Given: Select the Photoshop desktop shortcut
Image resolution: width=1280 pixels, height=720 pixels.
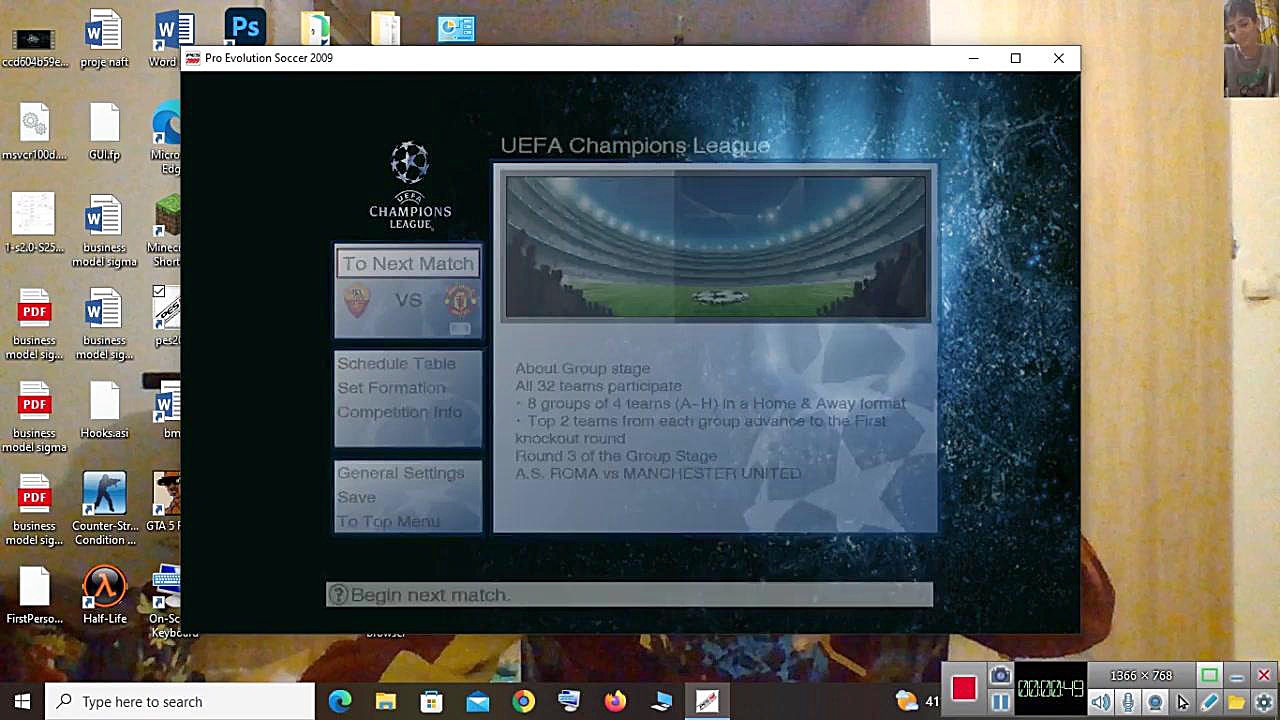Looking at the screenshot, I should (x=245, y=27).
